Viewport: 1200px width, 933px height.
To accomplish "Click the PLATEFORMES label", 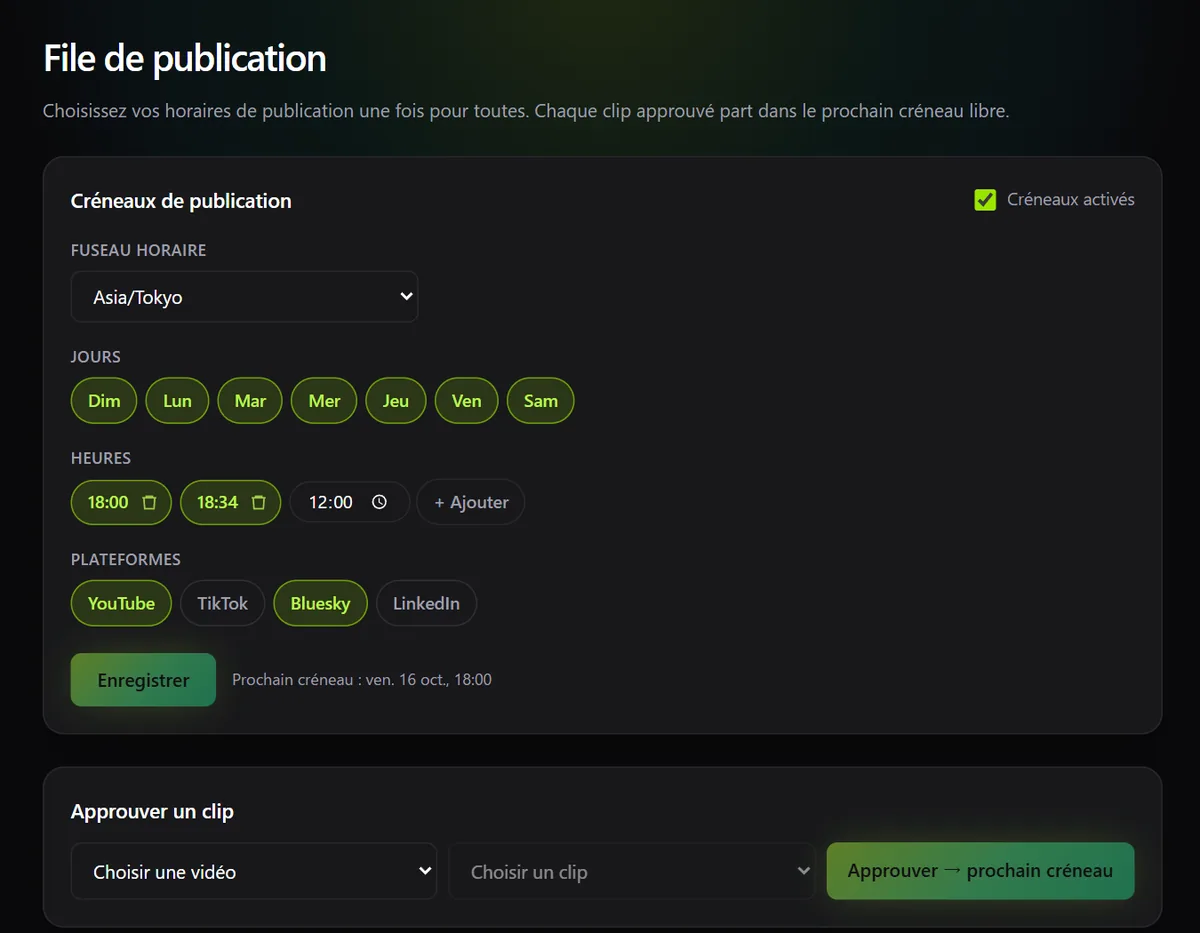I will [126, 559].
